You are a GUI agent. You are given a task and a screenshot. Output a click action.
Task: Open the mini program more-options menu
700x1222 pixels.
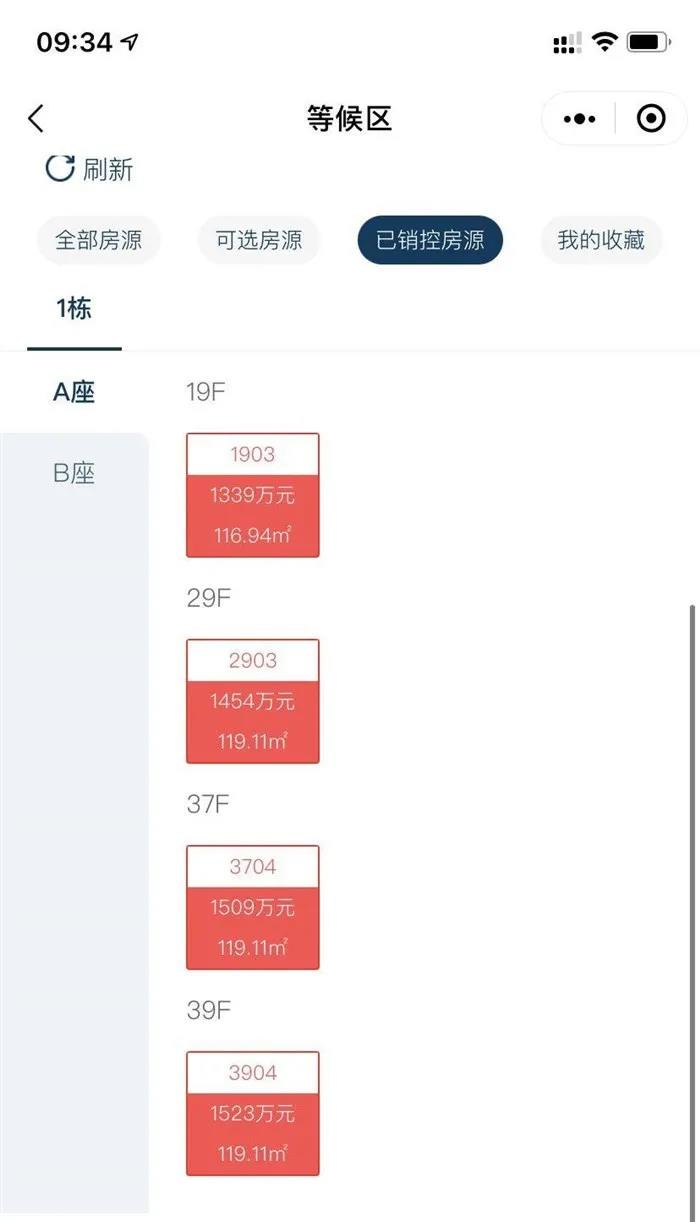579,119
